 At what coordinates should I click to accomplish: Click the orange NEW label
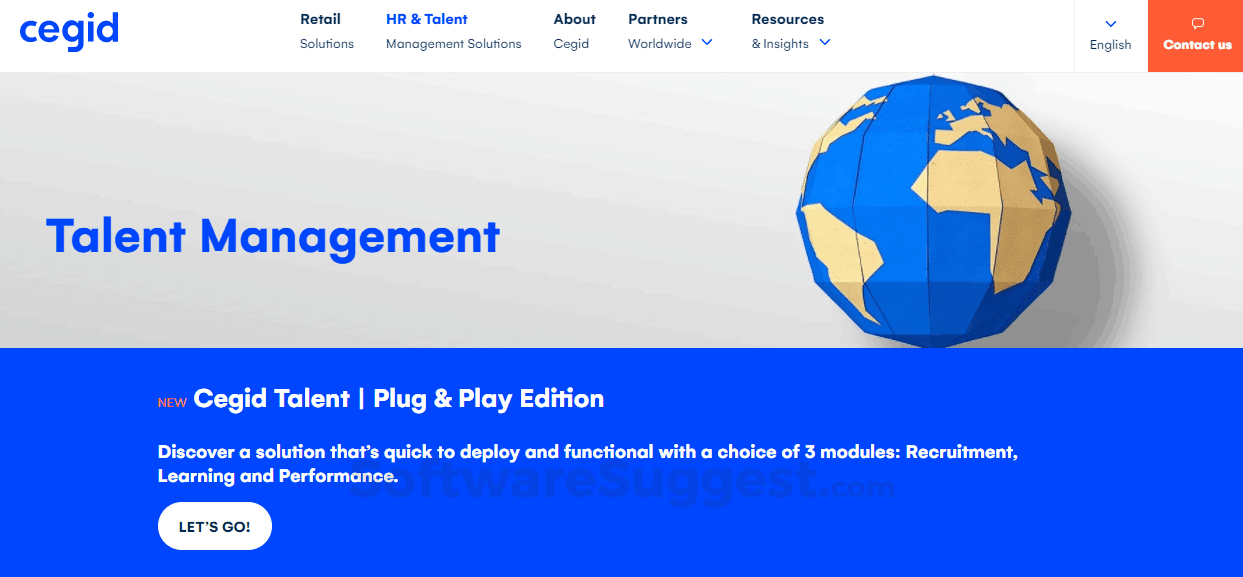point(172,403)
